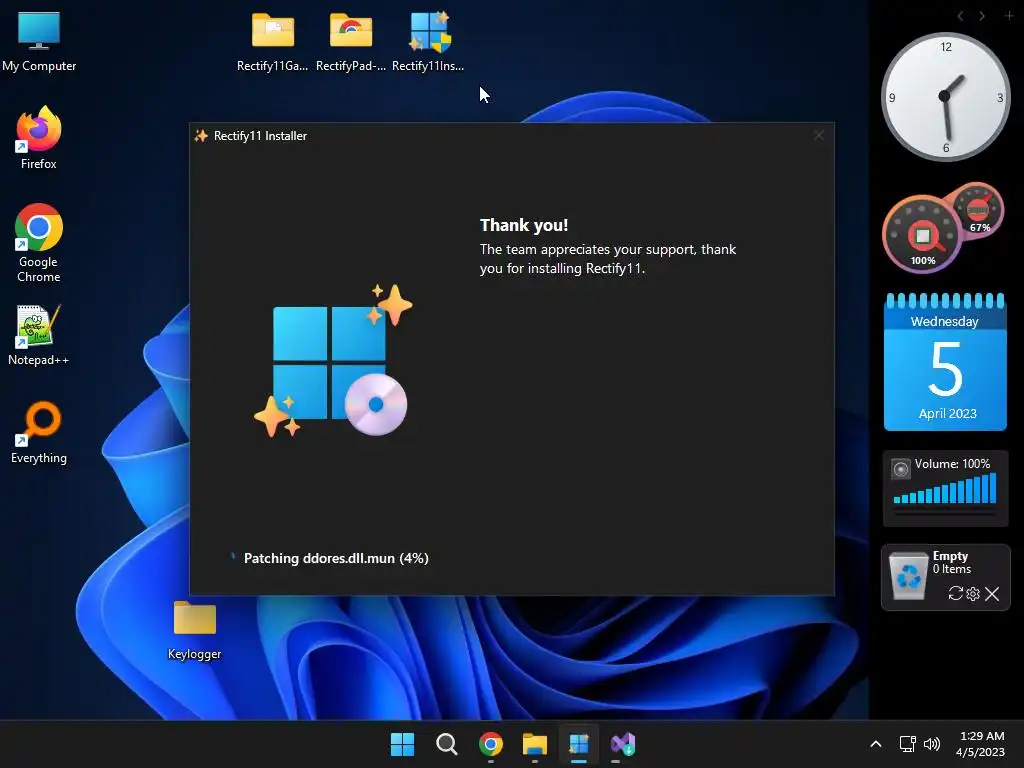Select the Rectify11Ins... installer icon
The image size is (1024, 768).
[428, 40]
